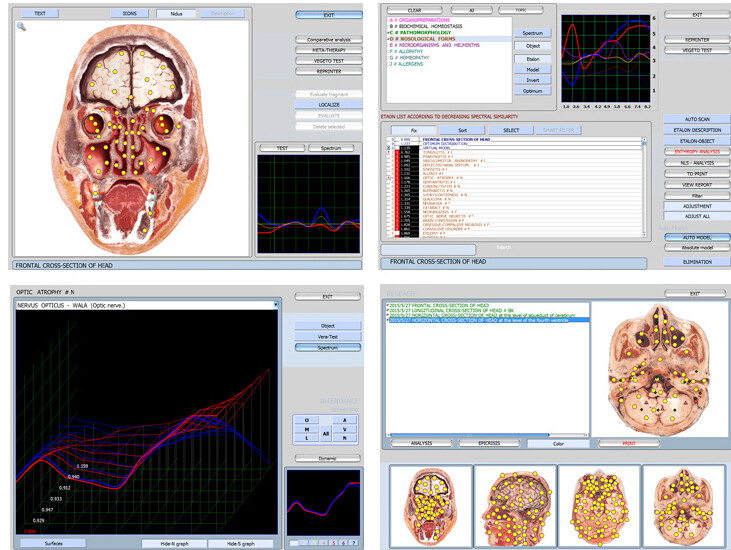
Task: Click the Hide-N graph button
Action: (175, 543)
